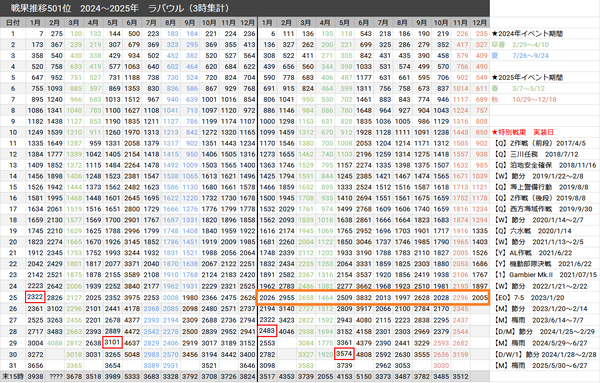Image resolution: width=600 pixels, height=383 pixels.
Task: Select the cell with value 2483
Action: (x=267, y=331)
